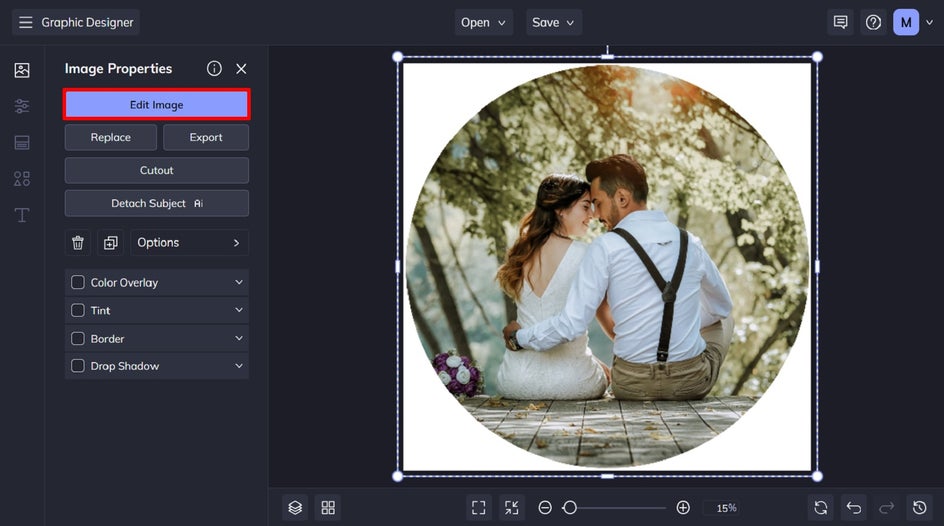Image resolution: width=944 pixels, height=526 pixels.
Task: Enable the Color Overlay checkbox
Action: (78, 283)
